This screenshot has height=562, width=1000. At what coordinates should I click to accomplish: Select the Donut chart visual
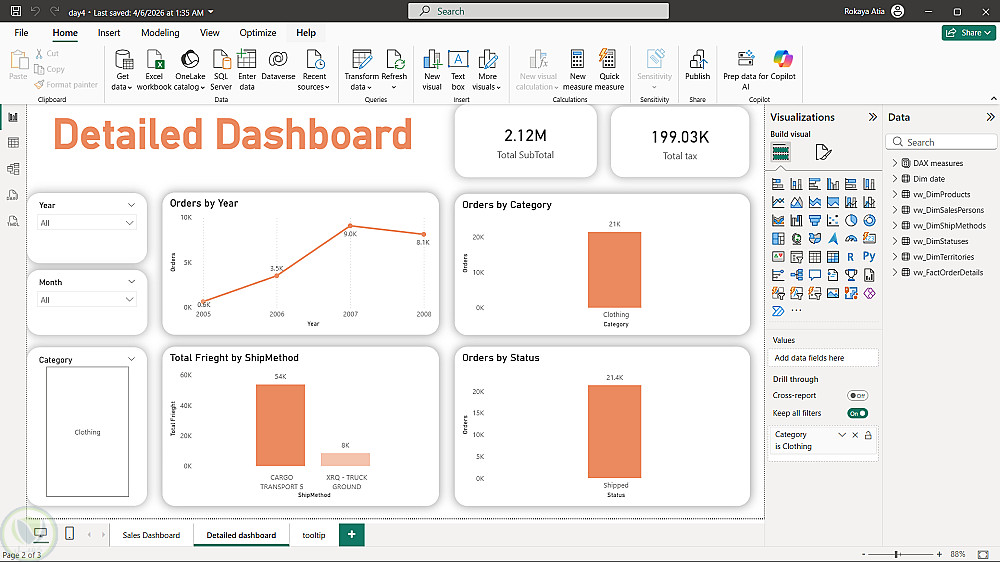tap(869, 221)
